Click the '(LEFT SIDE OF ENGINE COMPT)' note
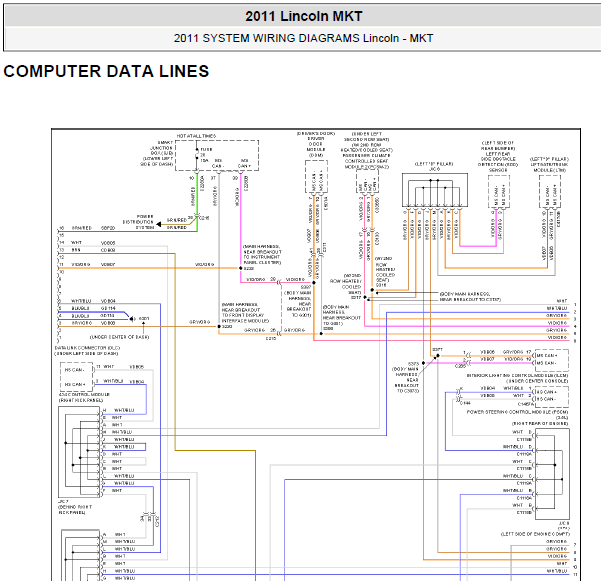This screenshot has width=601, height=581. tap(535, 534)
